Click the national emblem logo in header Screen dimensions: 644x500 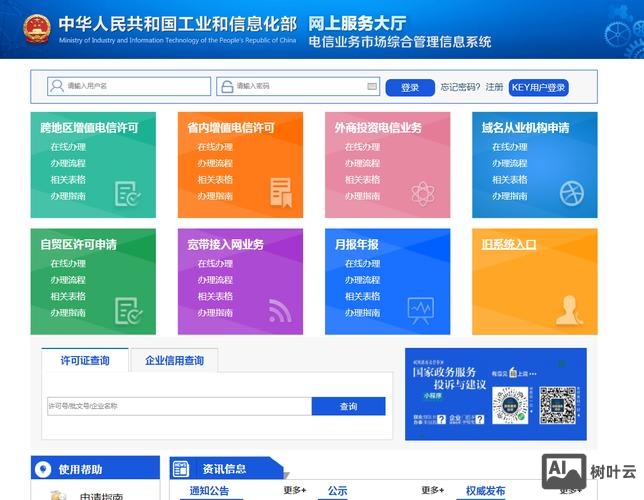(37, 29)
